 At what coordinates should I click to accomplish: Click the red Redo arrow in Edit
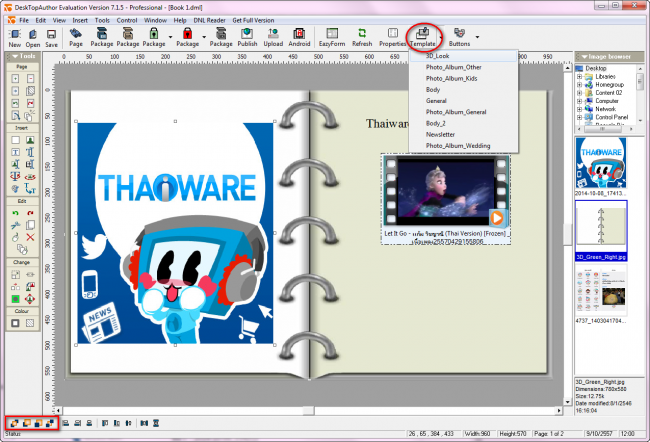click(x=30, y=213)
